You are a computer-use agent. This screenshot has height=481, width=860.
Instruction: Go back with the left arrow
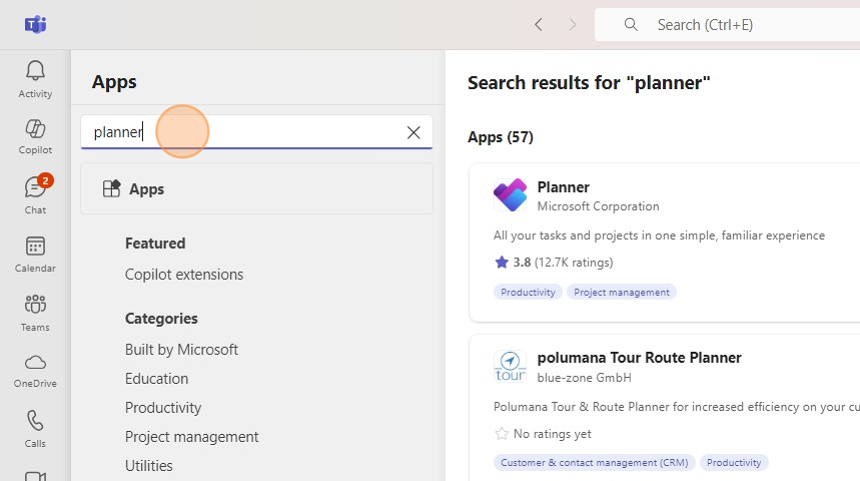pos(538,25)
